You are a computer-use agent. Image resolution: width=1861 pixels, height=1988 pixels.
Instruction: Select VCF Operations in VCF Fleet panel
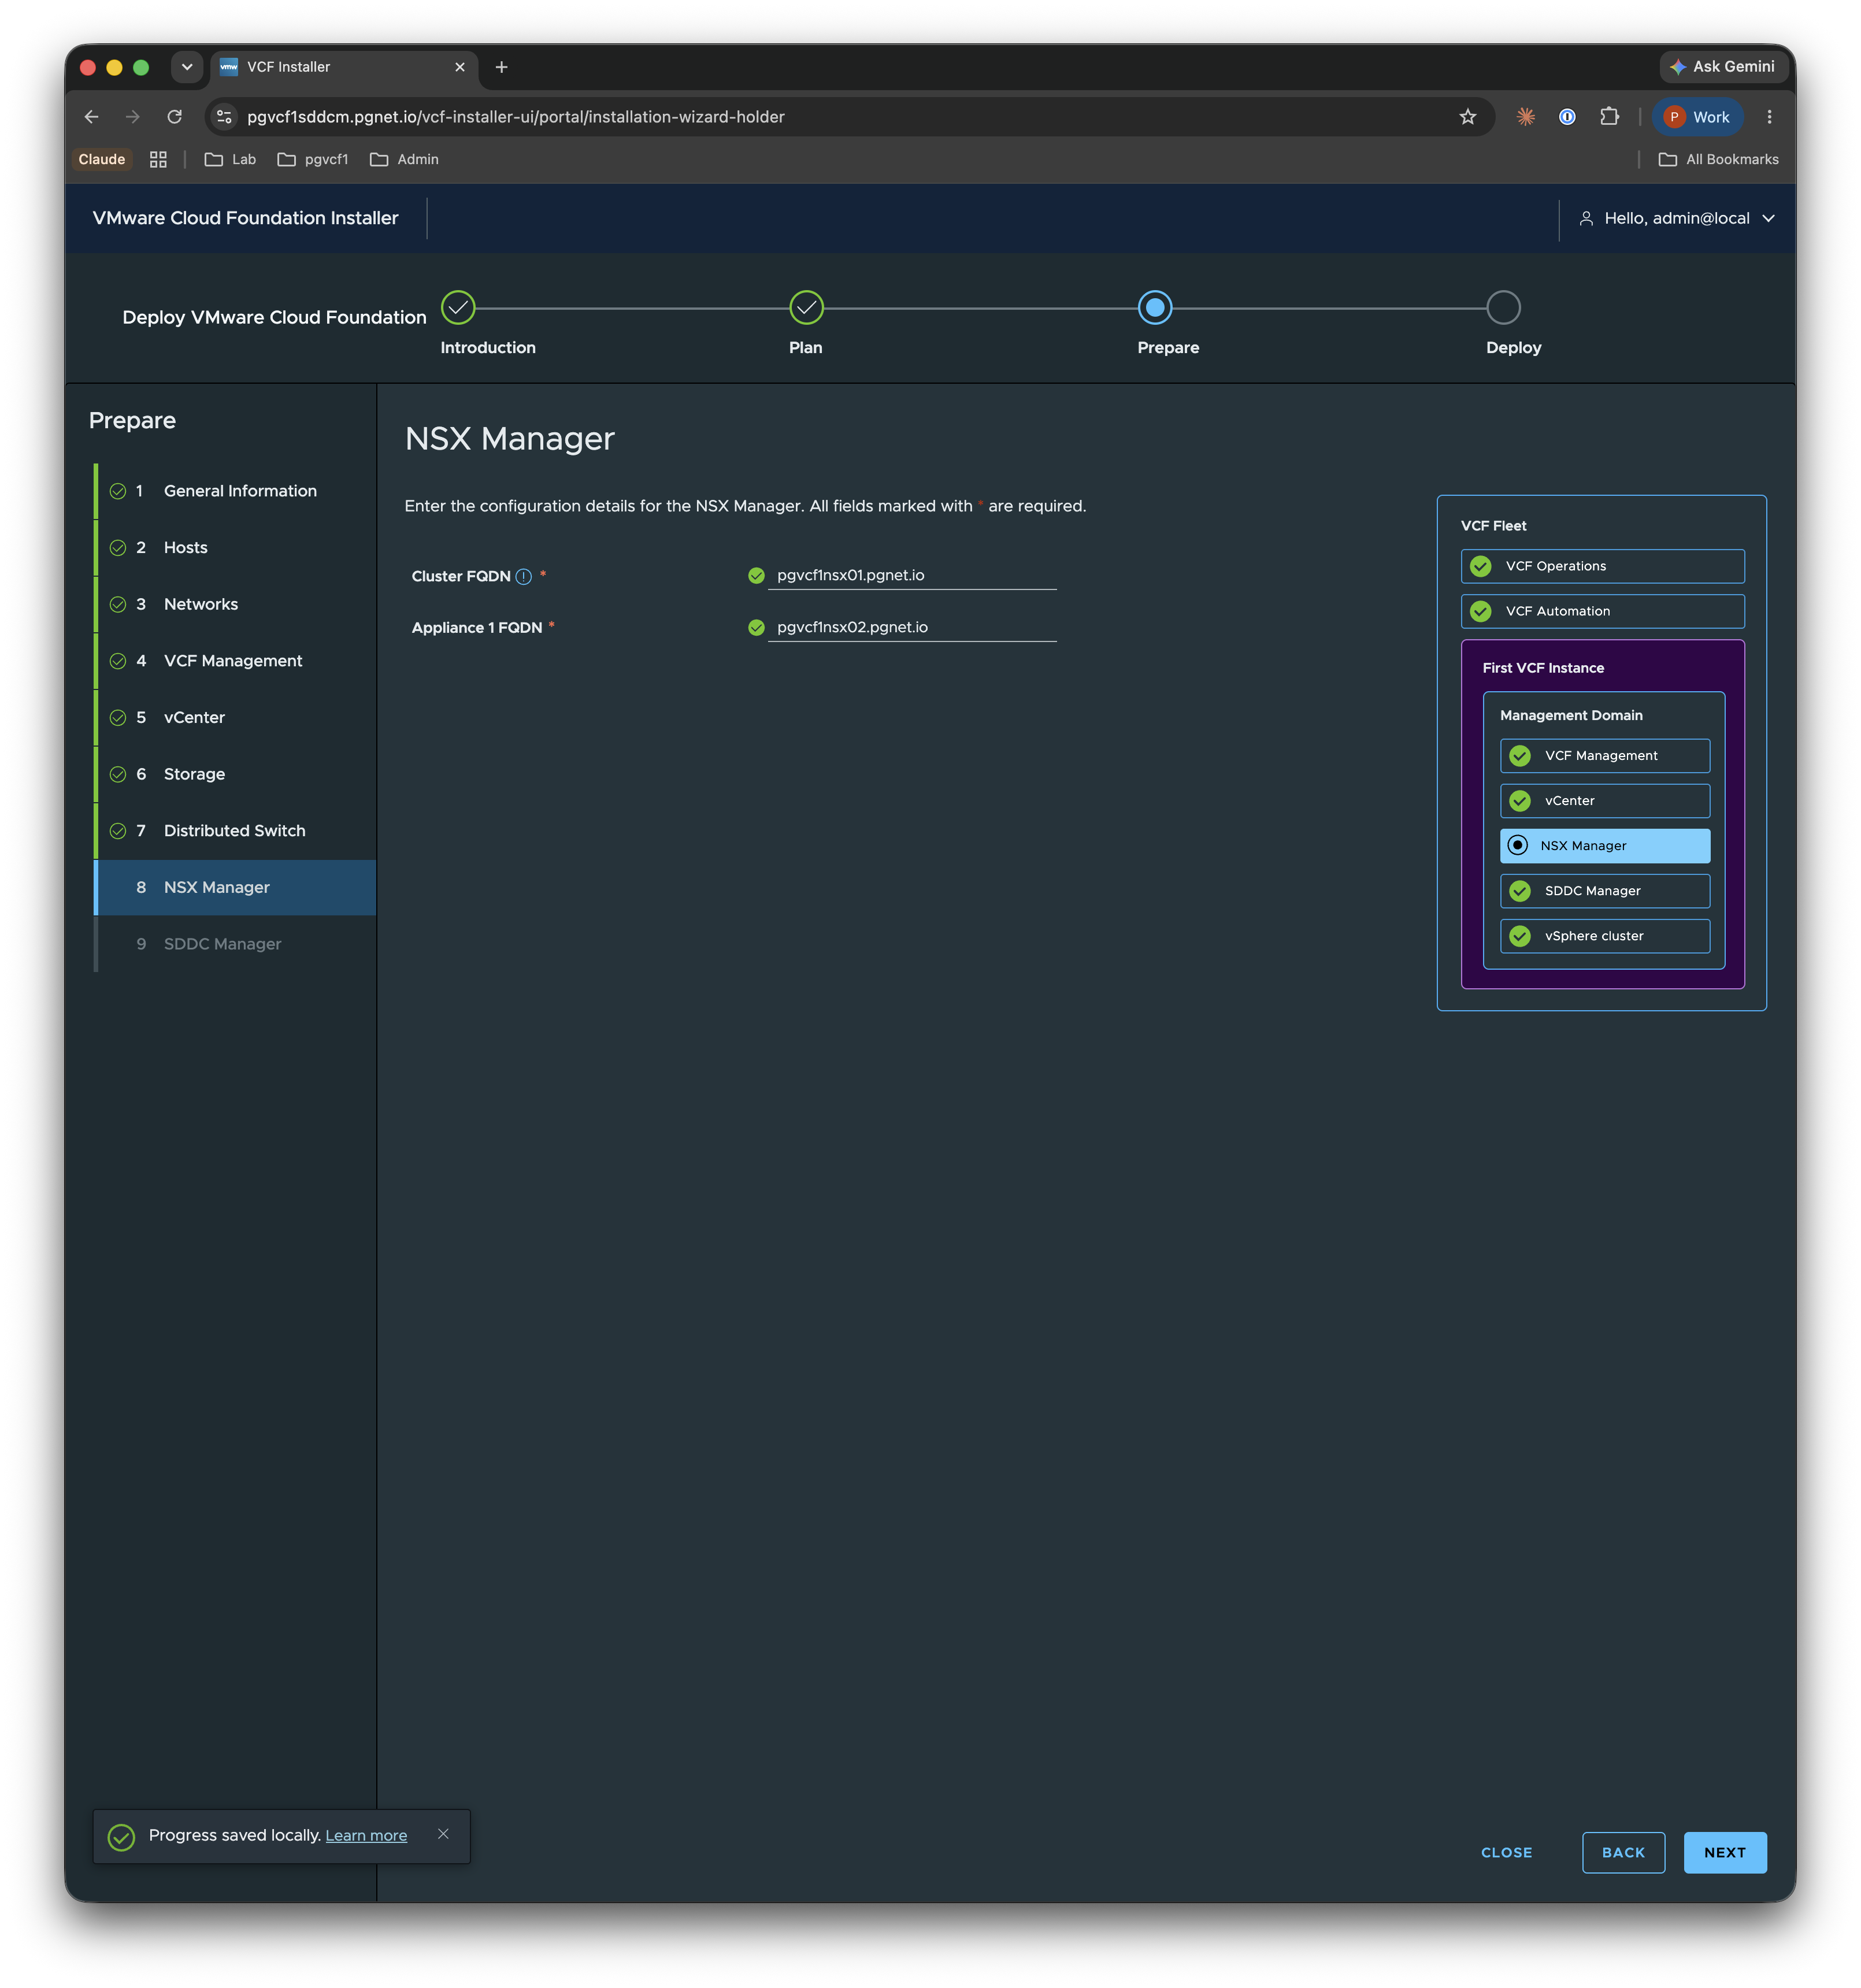click(1602, 566)
